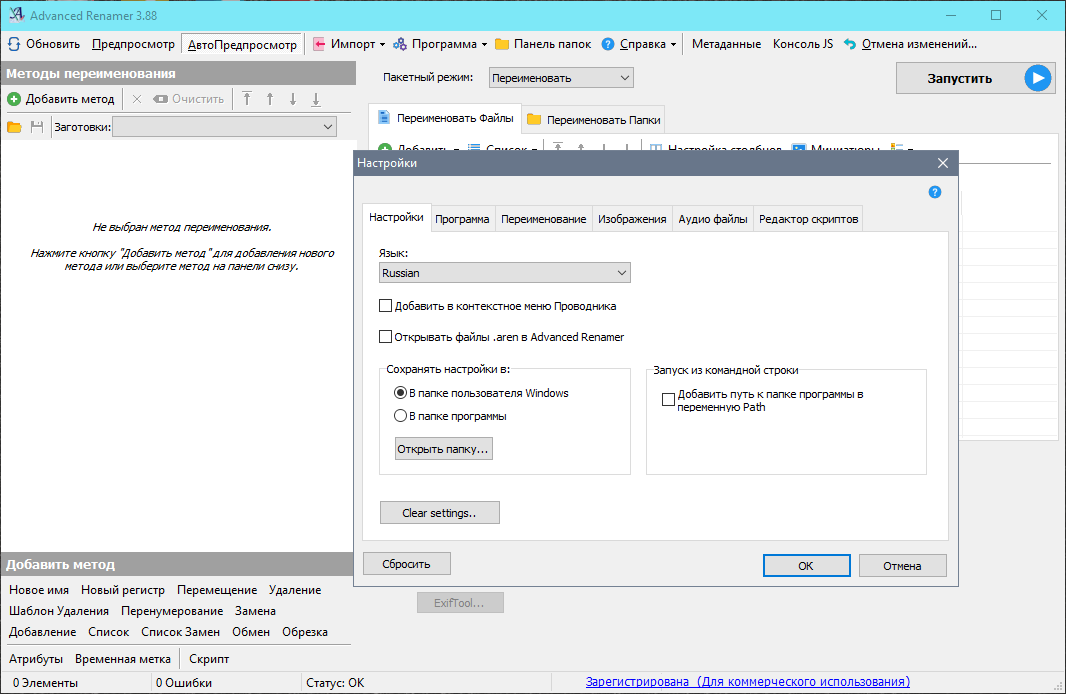The height and width of the screenshot is (694, 1066).
Task: Toggle the АвтоПредпросмотр toolbar button
Action: click(x=242, y=45)
